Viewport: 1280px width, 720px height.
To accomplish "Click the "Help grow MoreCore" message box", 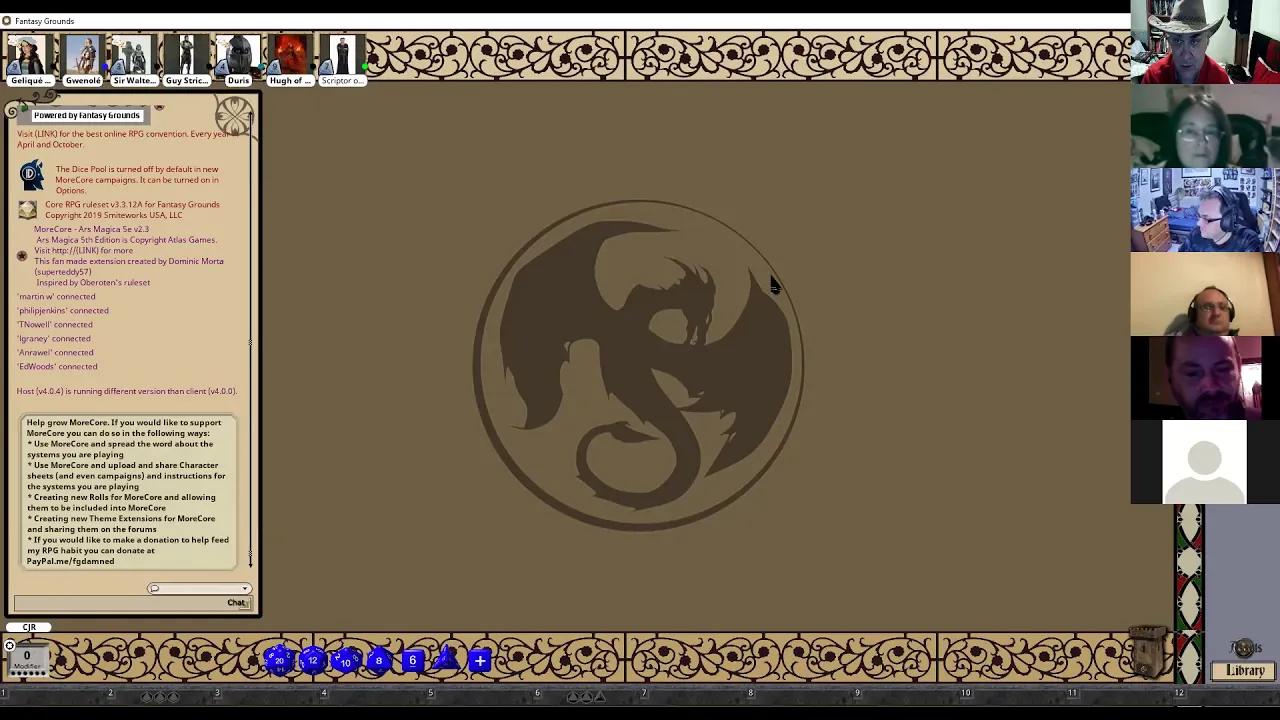I will (128, 492).
